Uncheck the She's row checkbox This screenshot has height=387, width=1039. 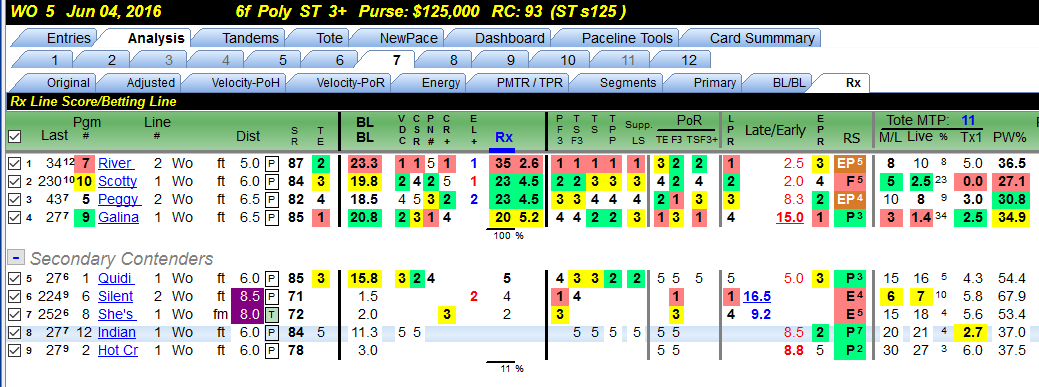14,314
